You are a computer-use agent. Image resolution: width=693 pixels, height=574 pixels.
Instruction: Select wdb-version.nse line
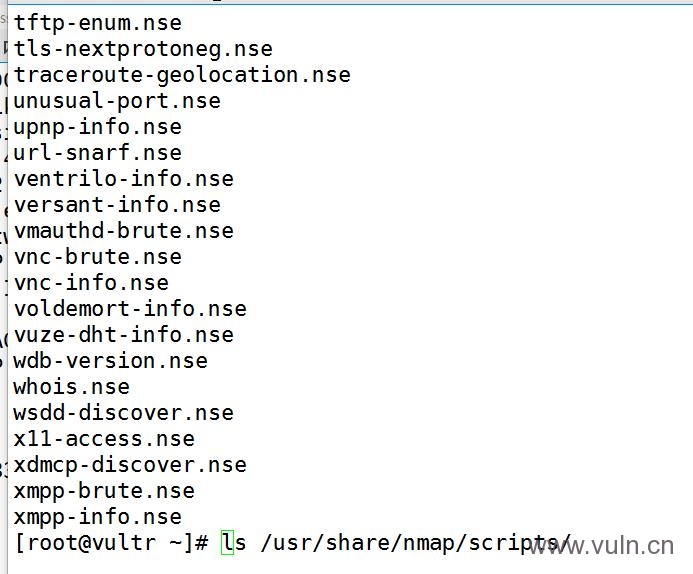110,361
